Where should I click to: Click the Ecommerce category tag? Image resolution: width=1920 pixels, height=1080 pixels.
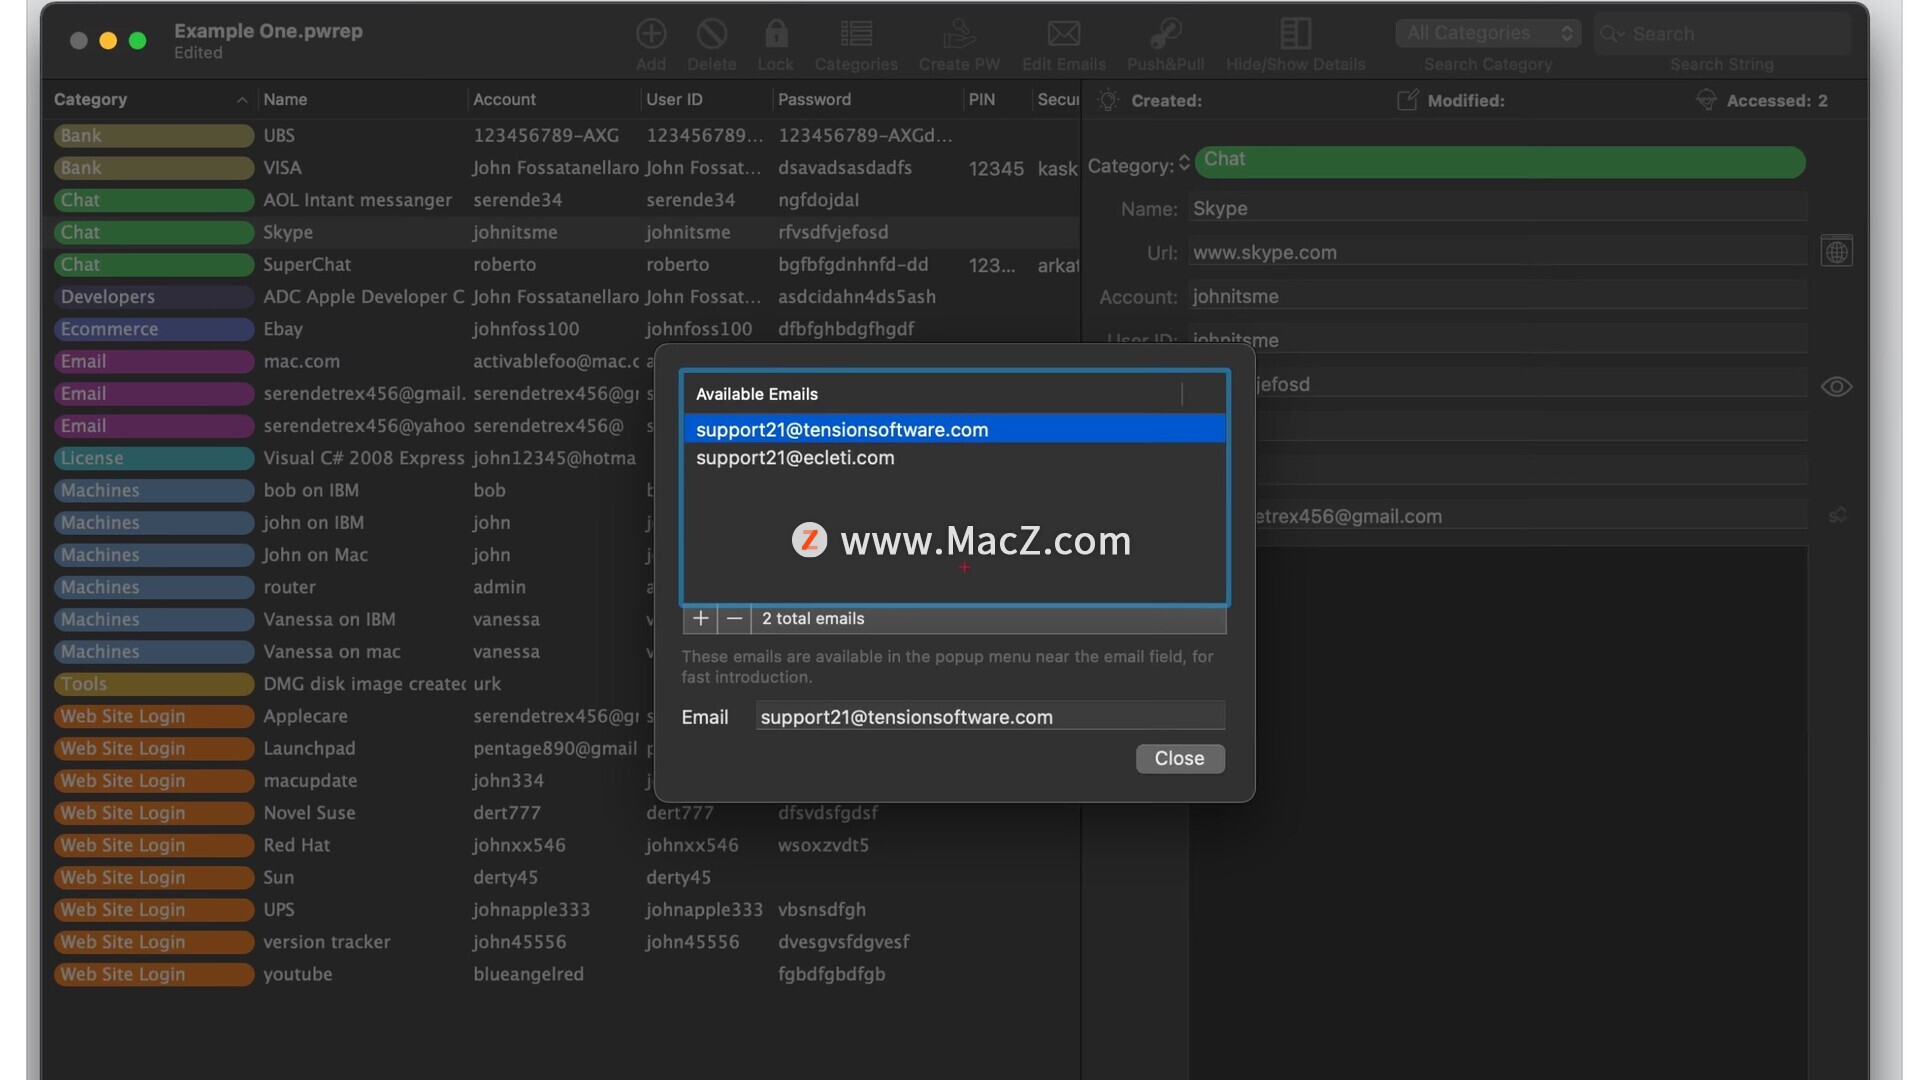[x=153, y=328]
